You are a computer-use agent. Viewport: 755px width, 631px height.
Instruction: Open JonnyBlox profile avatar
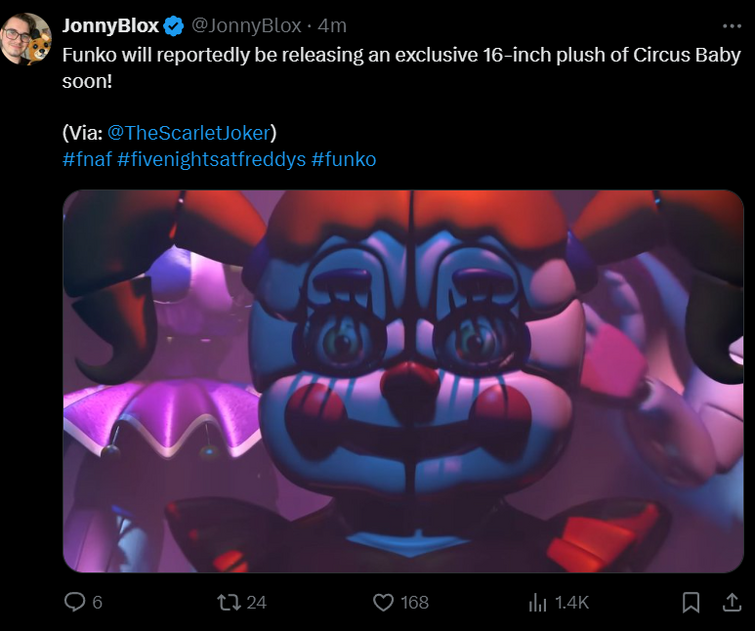(26, 40)
